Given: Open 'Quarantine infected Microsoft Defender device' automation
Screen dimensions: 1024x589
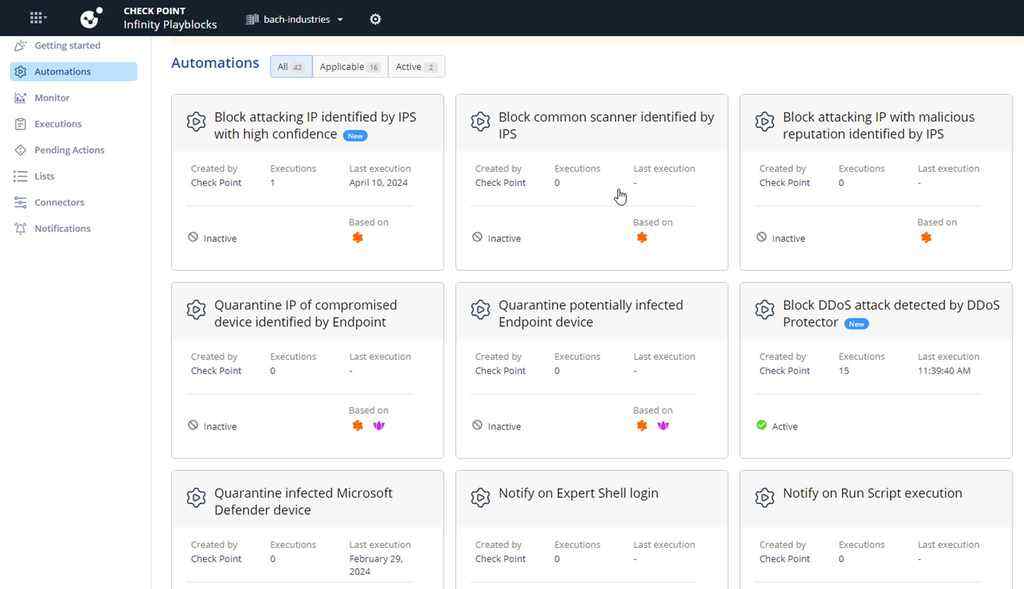Looking at the screenshot, I should pyautogui.click(x=303, y=501).
